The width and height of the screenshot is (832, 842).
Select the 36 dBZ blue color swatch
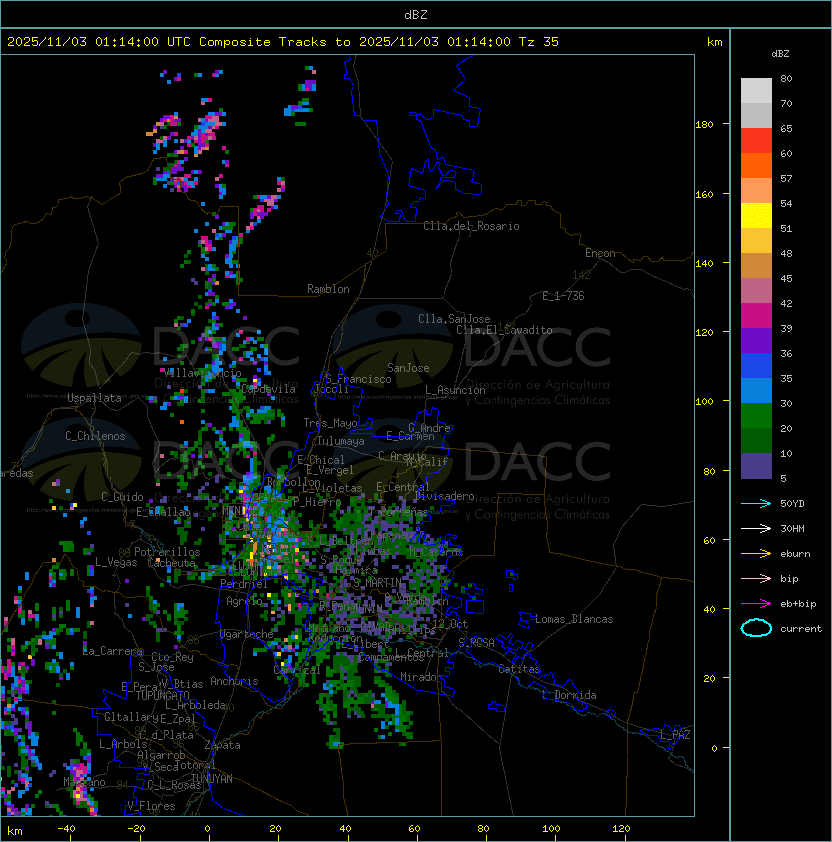click(x=756, y=366)
